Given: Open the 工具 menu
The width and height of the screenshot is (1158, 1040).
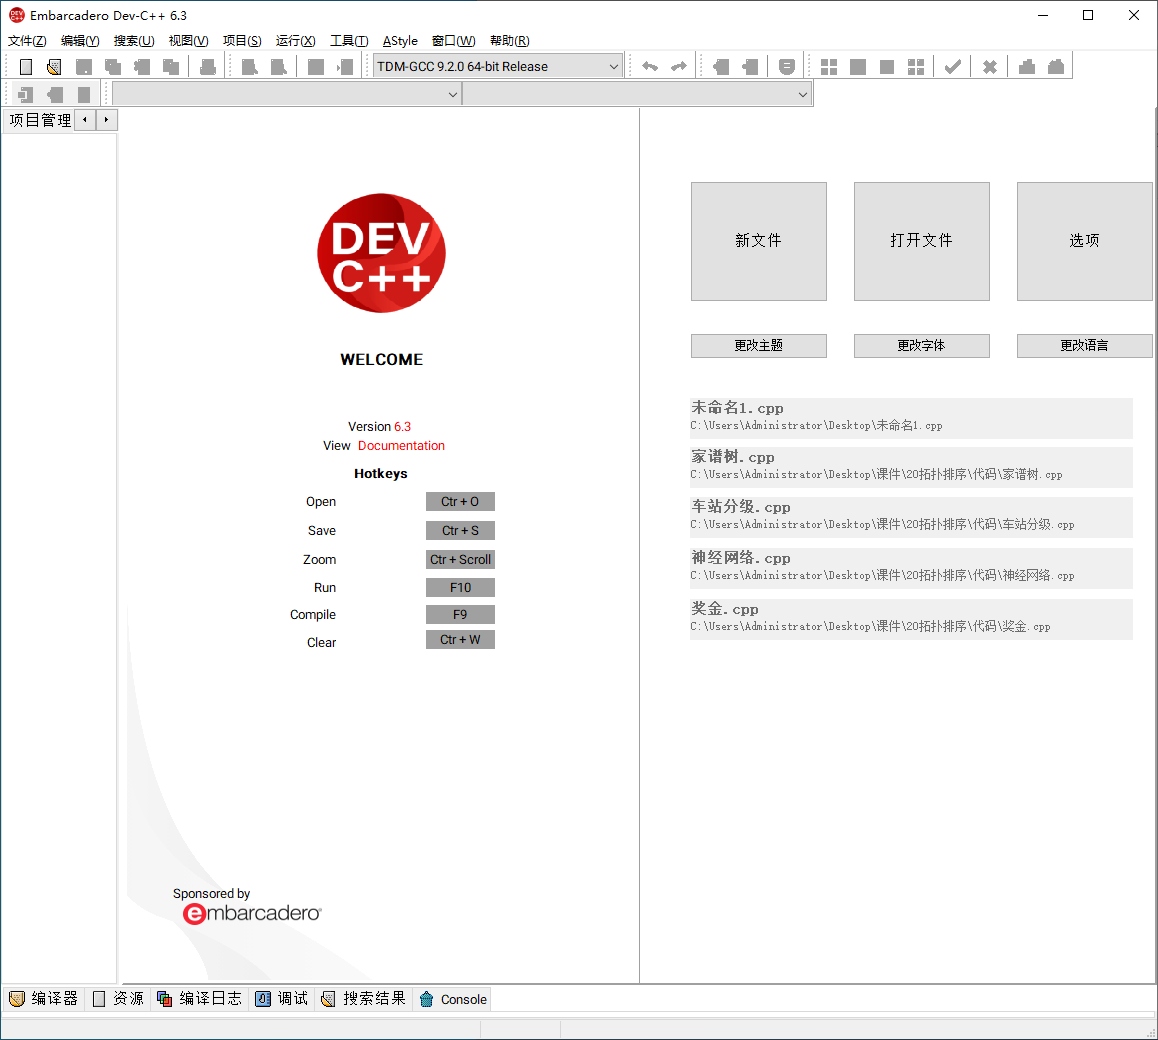Looking at the screenshot, I should coord(349,41).
